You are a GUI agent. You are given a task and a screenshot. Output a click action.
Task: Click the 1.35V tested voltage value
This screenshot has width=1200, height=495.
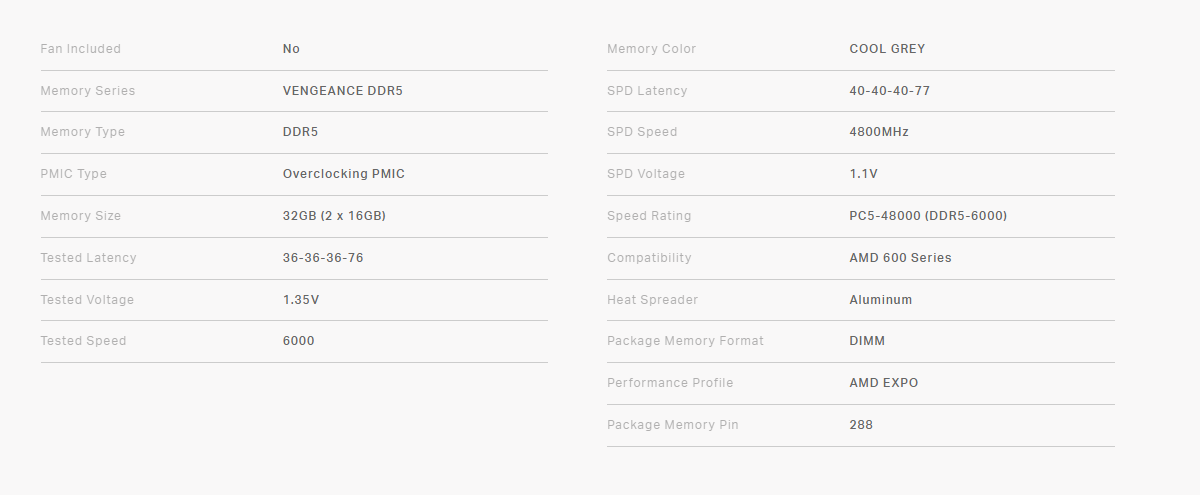301,300
